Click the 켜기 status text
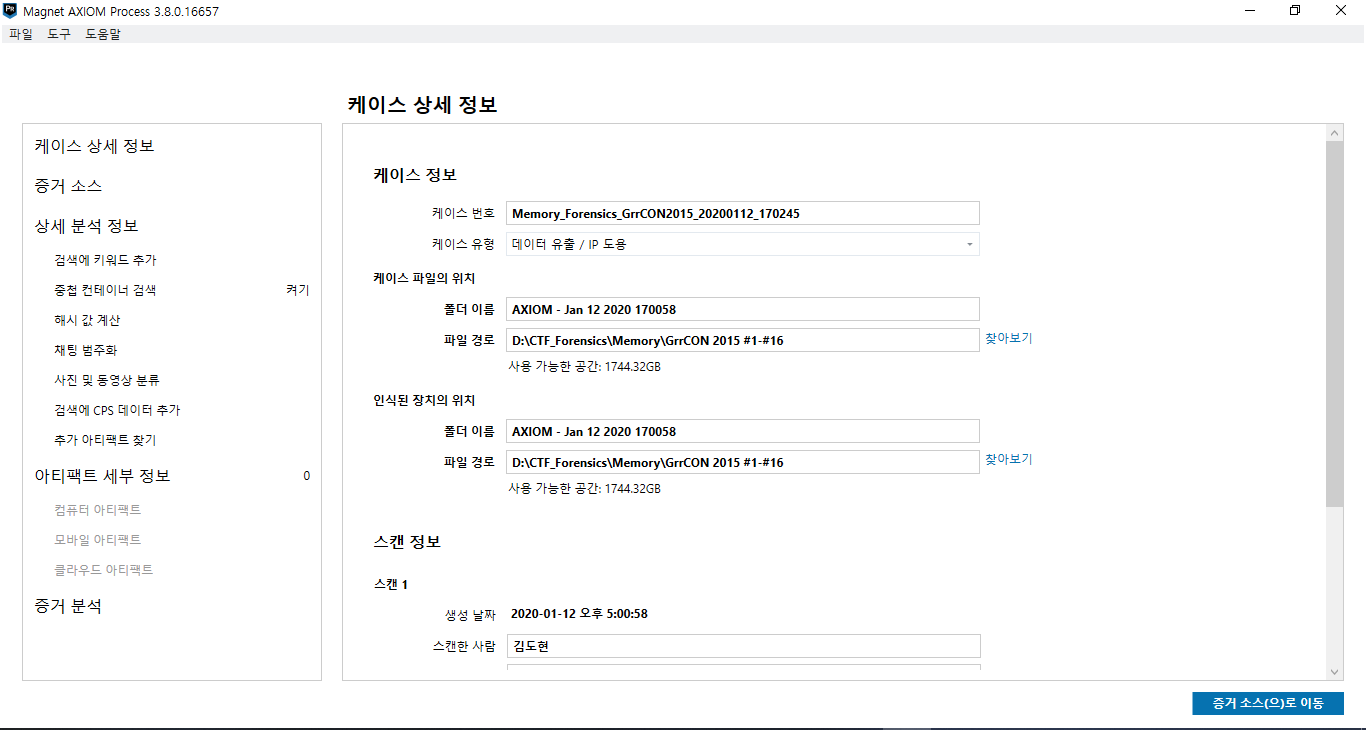The width and height of the screenshot is (1366, 730). pyautogui.click(x=298, y=290)
